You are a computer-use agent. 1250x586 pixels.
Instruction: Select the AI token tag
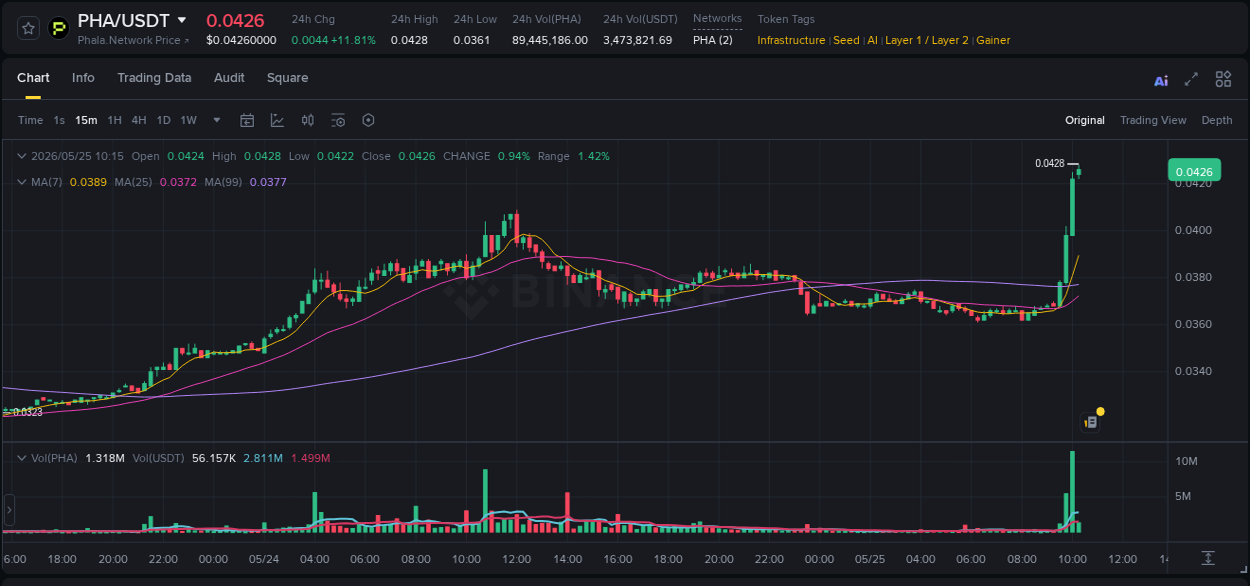[x=872, y=40]
